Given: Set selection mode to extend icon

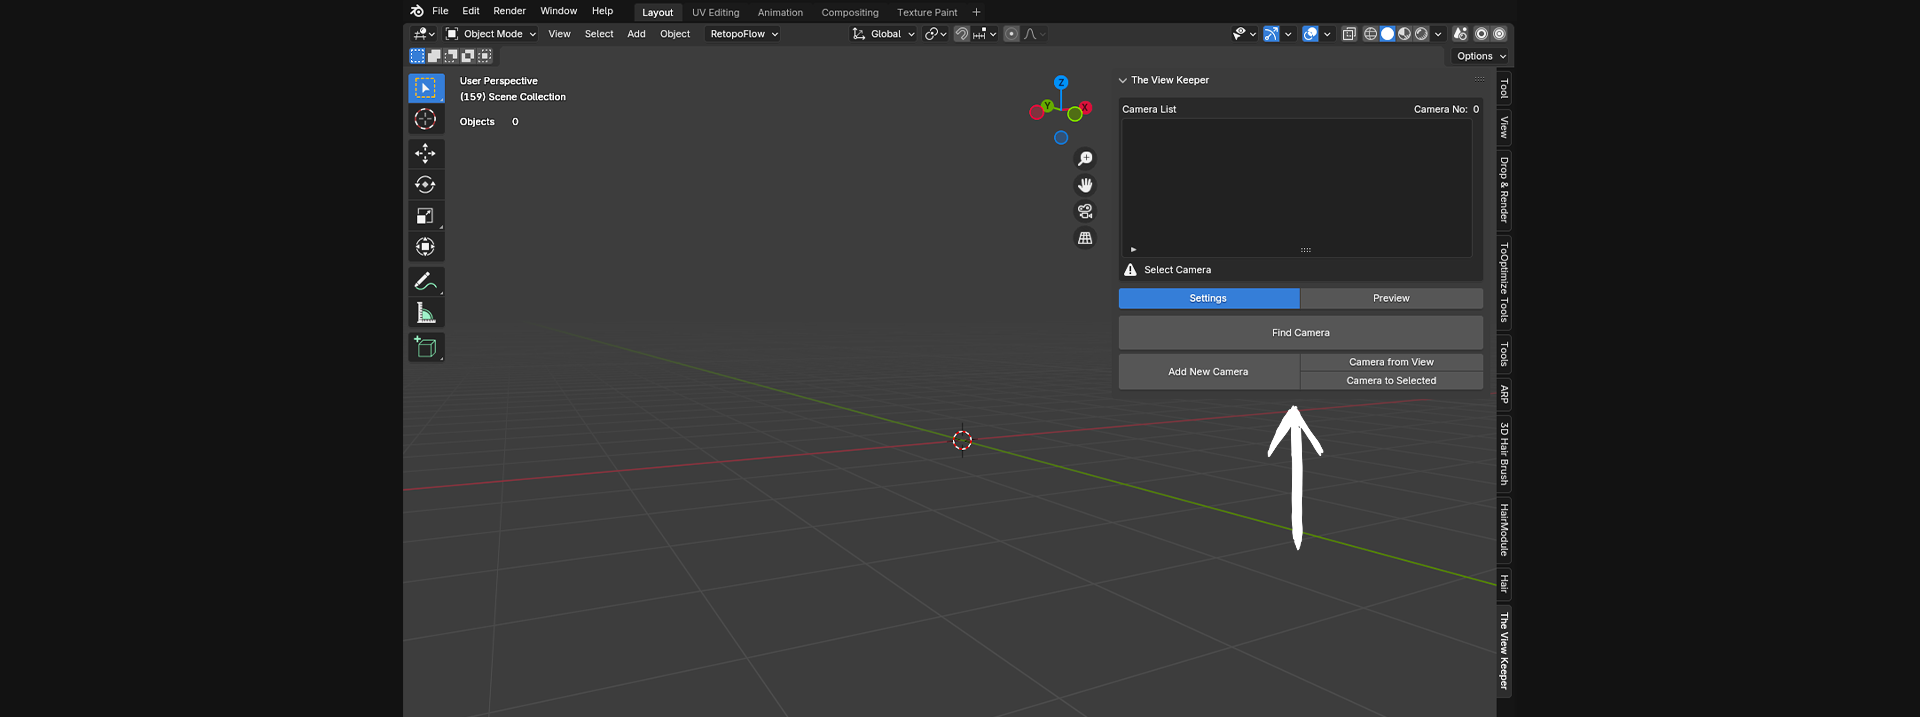Looking at the screenshot, I should 434,56.
